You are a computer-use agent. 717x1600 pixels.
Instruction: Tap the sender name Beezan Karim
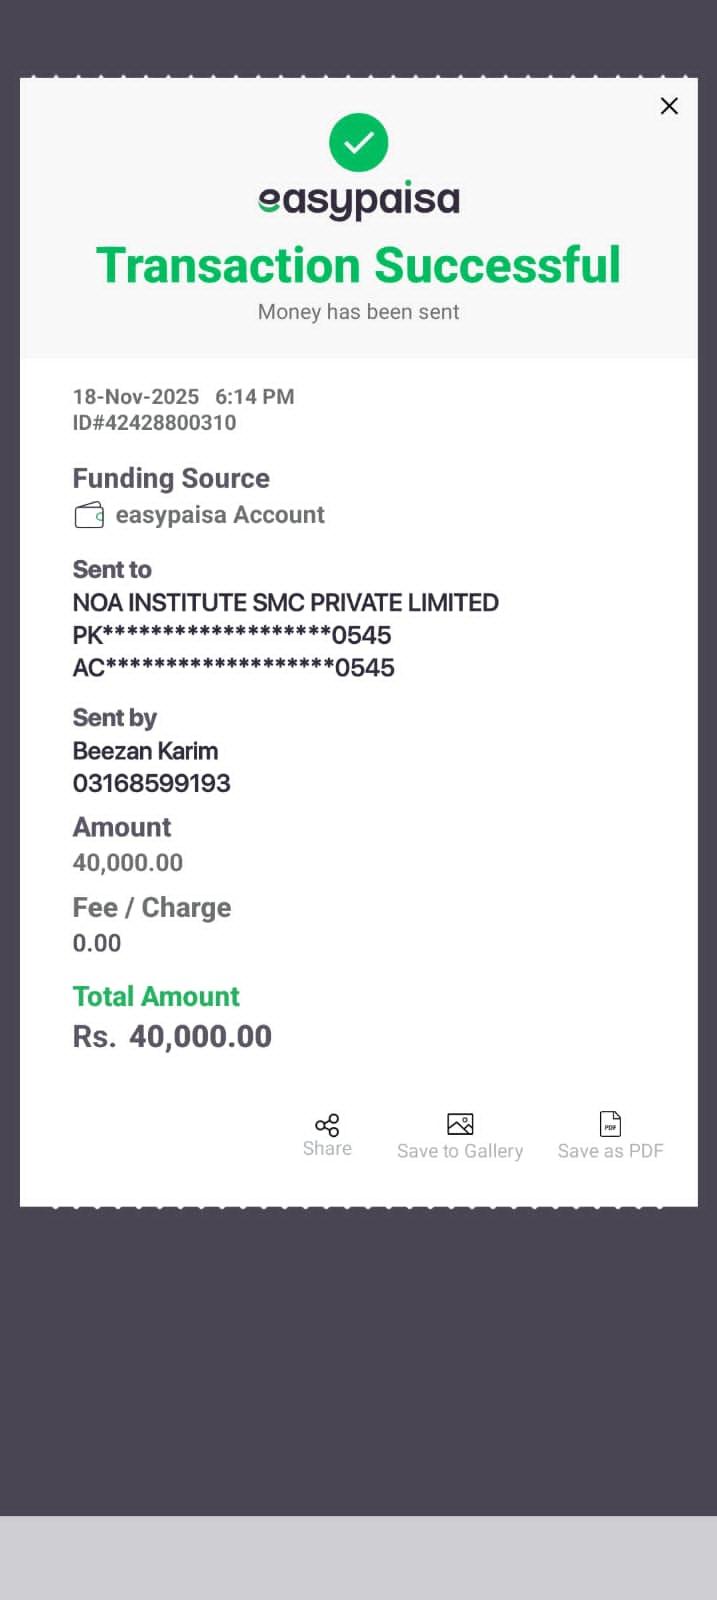coord(145,751)
